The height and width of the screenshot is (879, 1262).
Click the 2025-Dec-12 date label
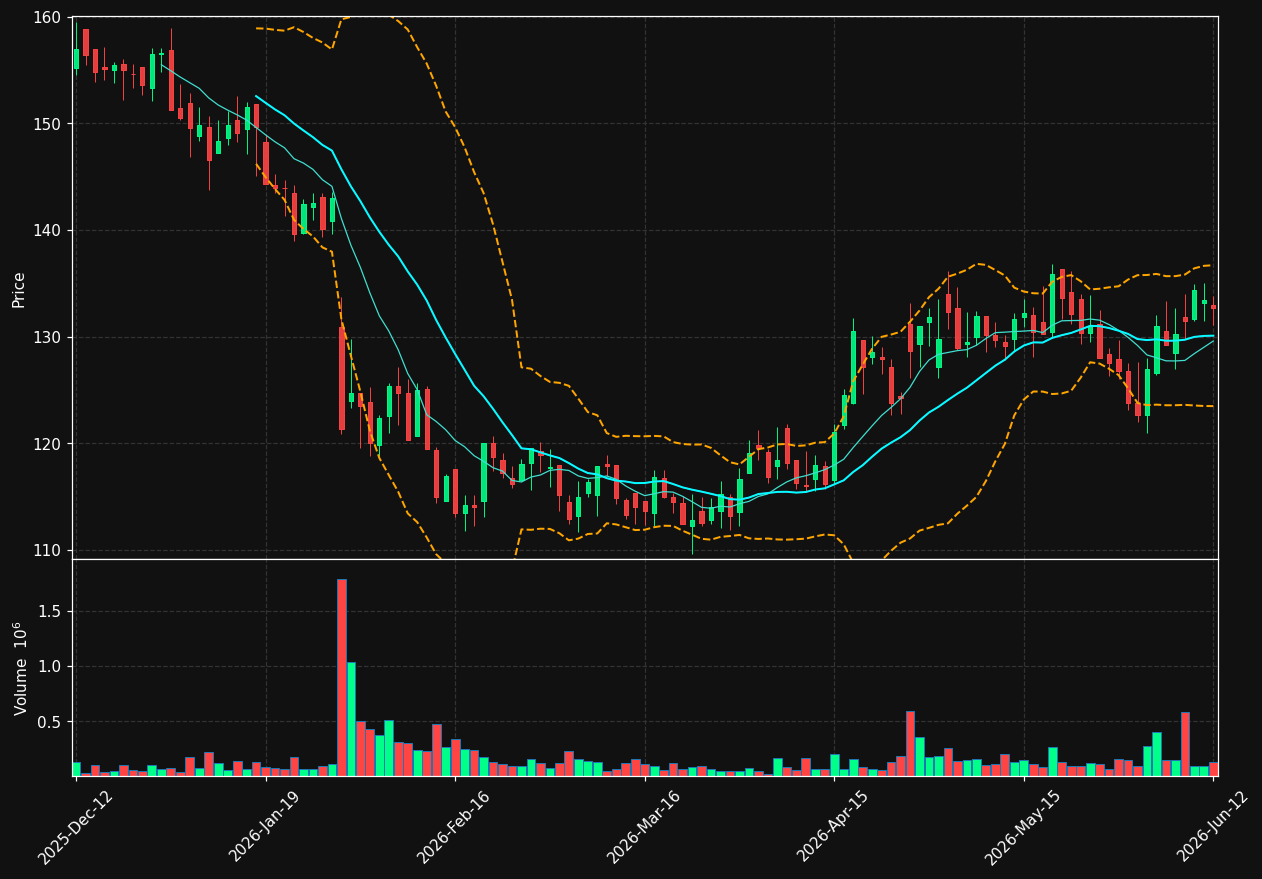click(76, 826)
